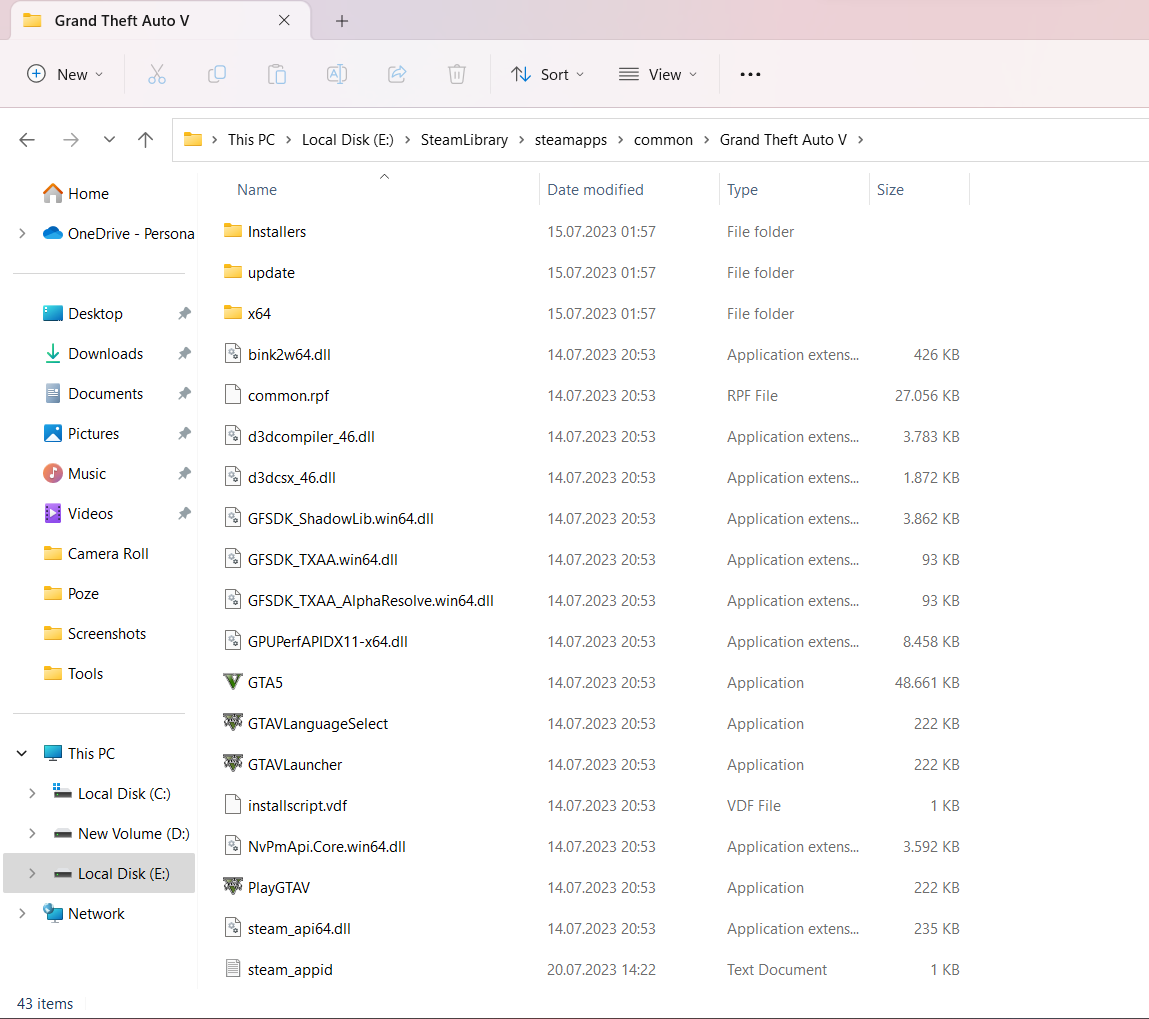Image resolution: width=1149 pixels, height=1019 pixels.
Task: Open the See more ellipsis menu
Action: point(750,74)
